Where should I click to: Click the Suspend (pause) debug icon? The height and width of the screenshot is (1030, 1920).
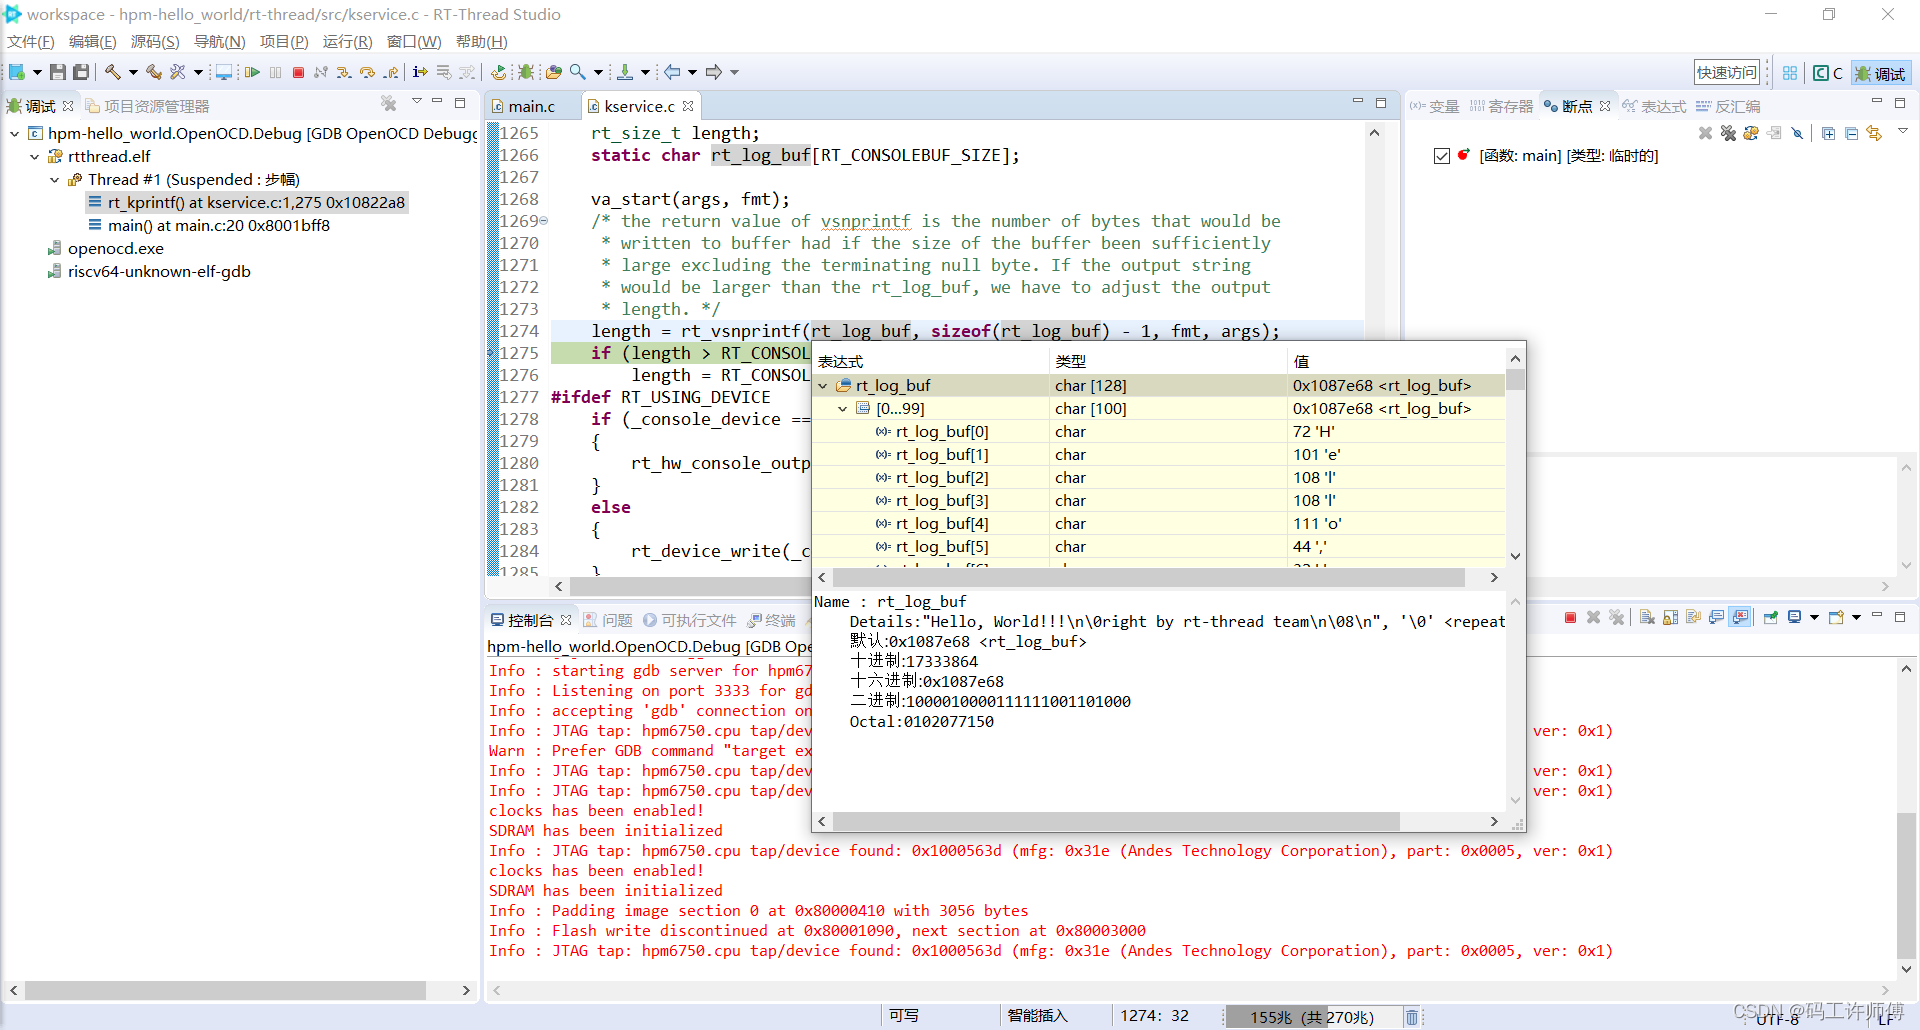click(275, 72)
